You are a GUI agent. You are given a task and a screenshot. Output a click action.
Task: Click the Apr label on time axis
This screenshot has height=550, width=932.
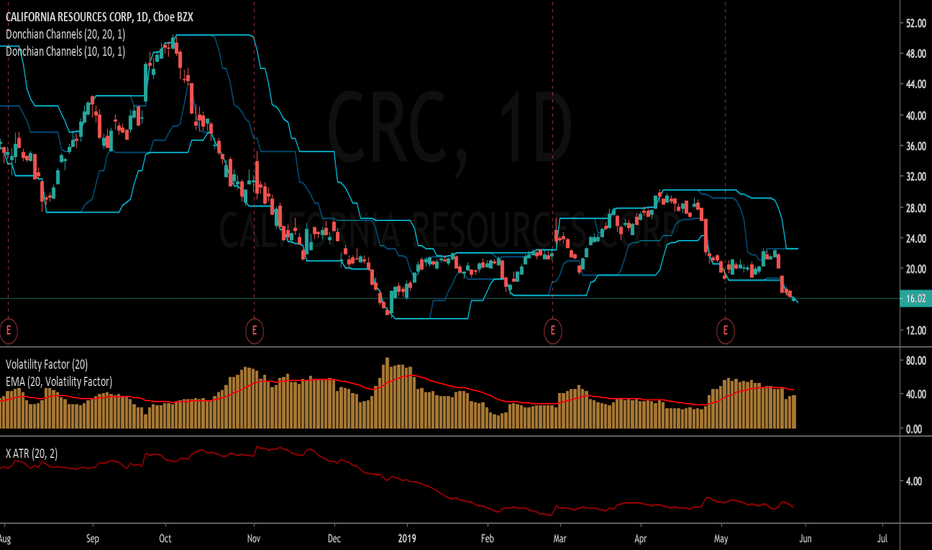click(x=640, y=539)
